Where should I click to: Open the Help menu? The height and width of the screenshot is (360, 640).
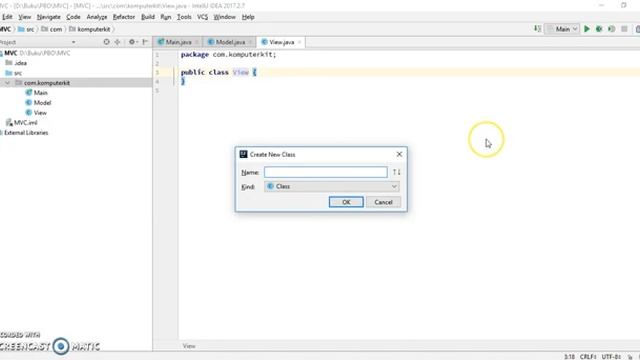(x=248, y=17)
